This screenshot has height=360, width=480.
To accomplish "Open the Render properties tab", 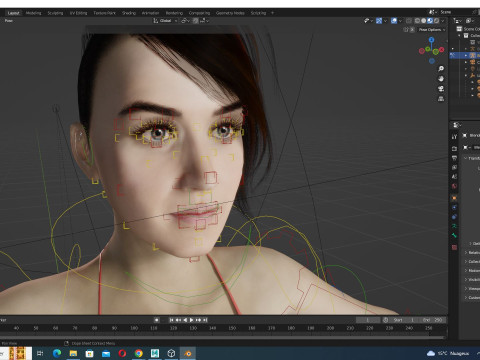I will pyautogui.click(x=454, y=148).
